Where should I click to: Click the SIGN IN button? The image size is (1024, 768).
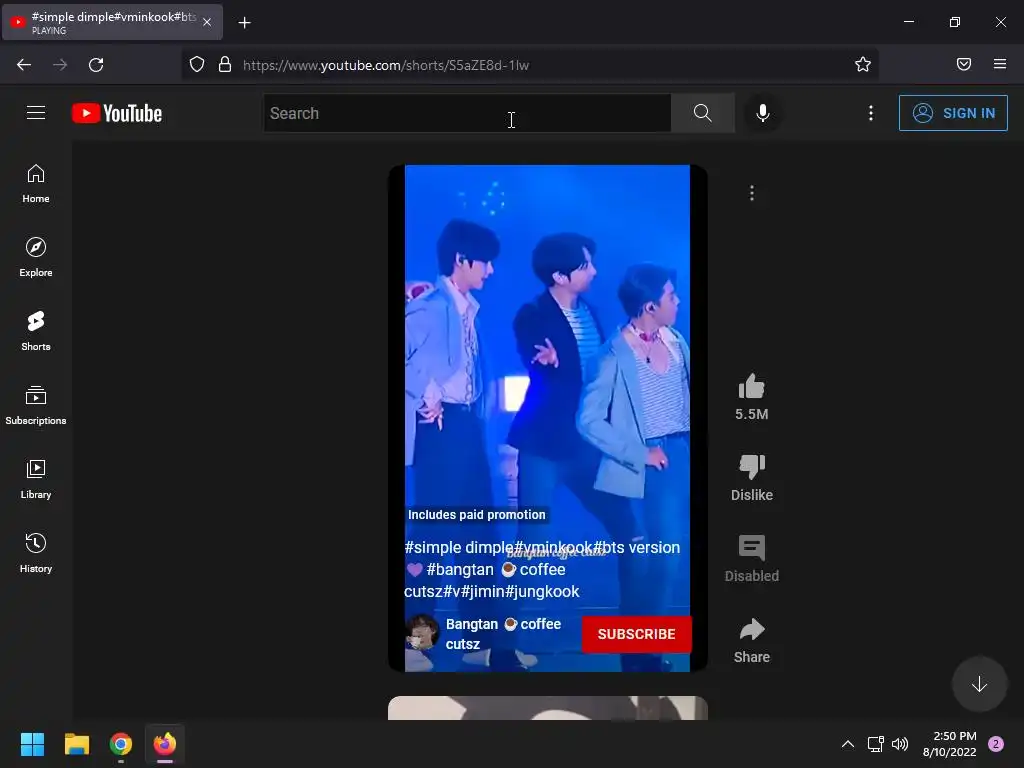click(x=953, y=113)
